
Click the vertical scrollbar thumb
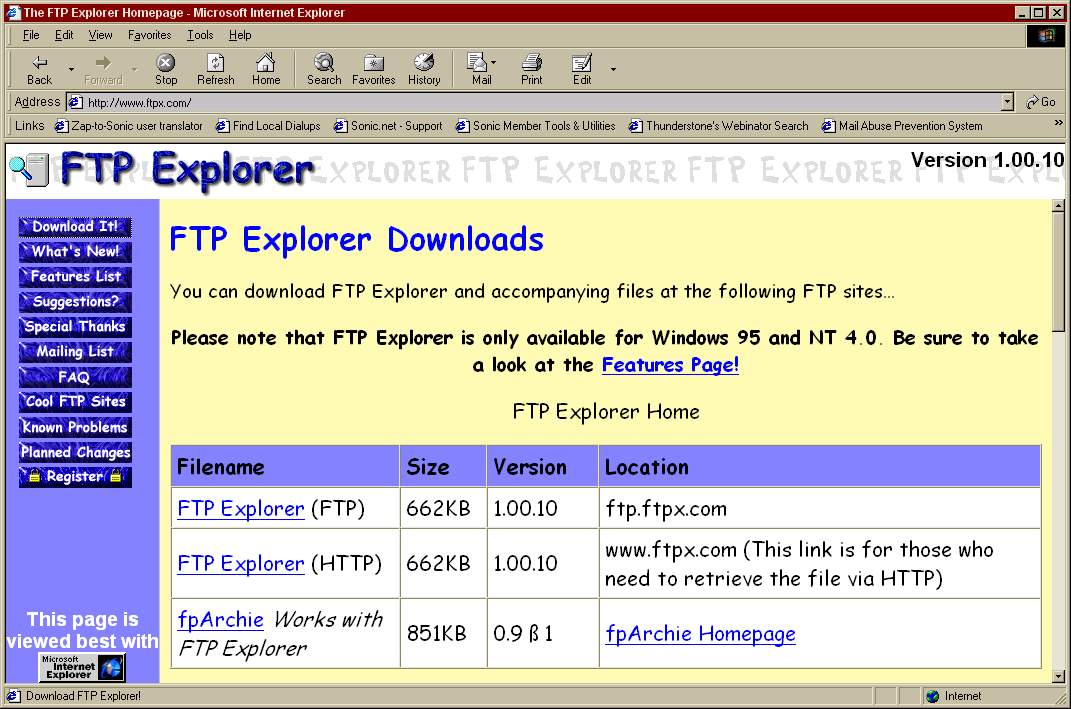tap(1058, 272)
